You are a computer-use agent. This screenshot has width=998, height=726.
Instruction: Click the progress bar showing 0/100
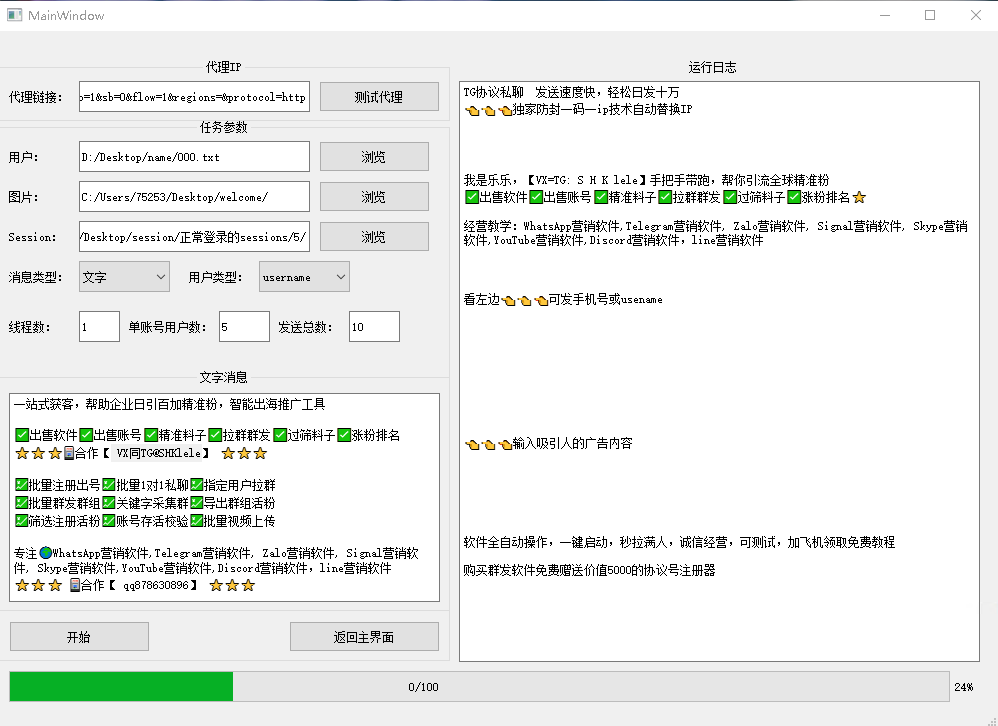tap(479, 687)
